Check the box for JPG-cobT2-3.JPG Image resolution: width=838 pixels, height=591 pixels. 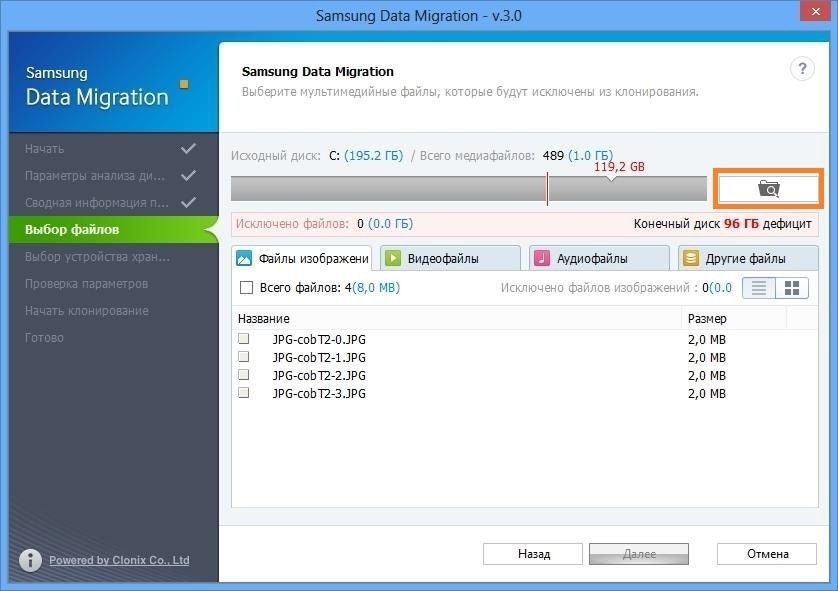click(x=244, y=393)
